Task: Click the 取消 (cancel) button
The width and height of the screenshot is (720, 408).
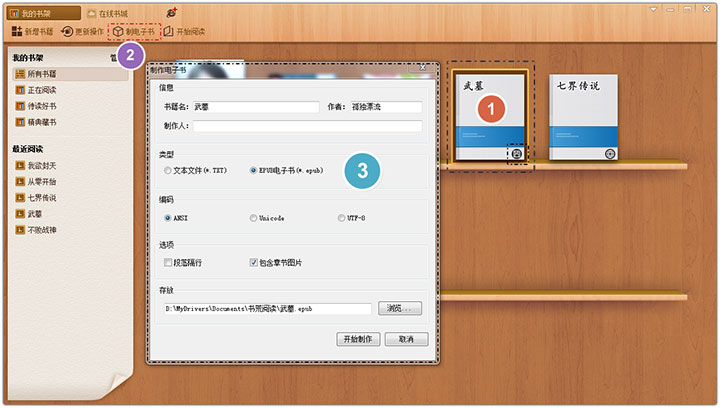Action: [x=406, y=339]
